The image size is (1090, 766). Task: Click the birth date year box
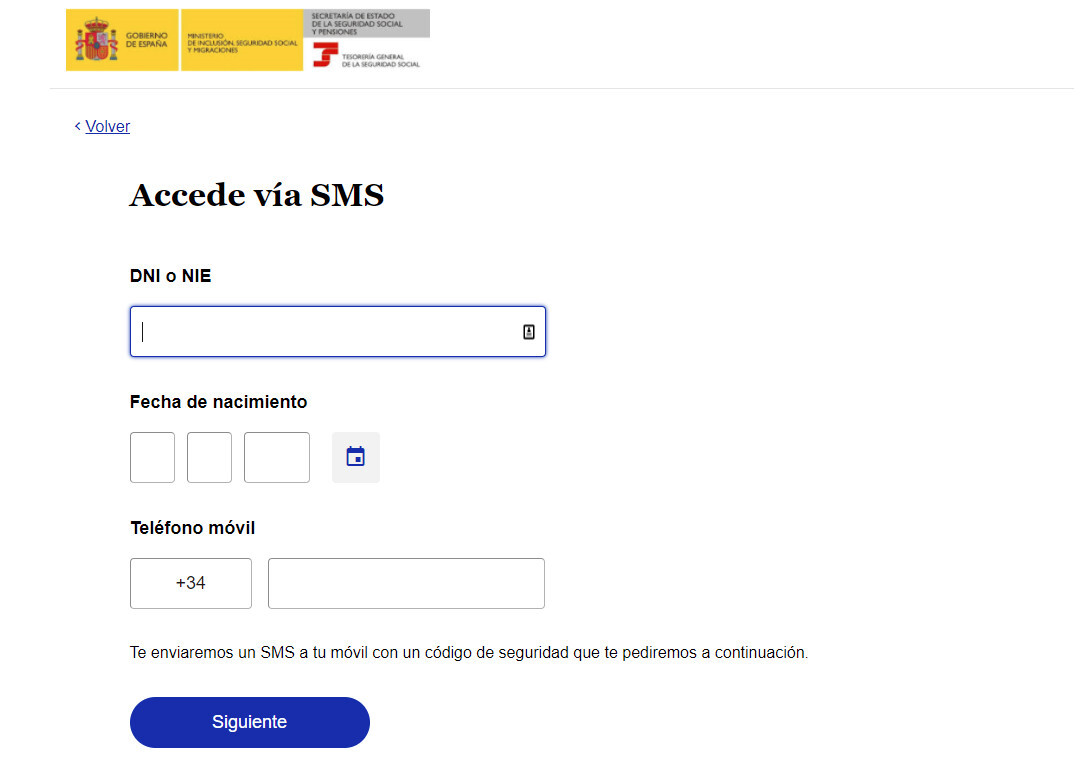(x=276, y=457)
